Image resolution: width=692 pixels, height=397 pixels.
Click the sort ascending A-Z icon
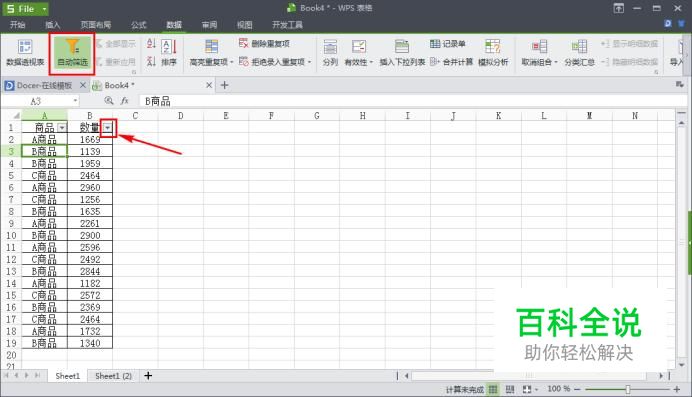(x=151, y=44)
